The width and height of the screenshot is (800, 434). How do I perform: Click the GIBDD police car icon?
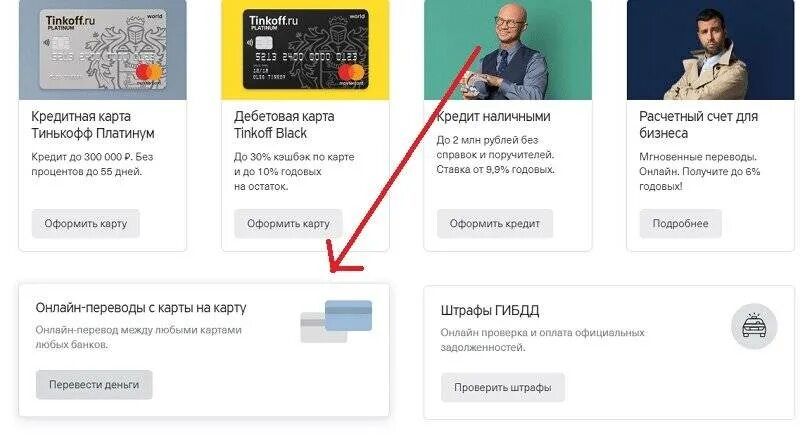754,326
